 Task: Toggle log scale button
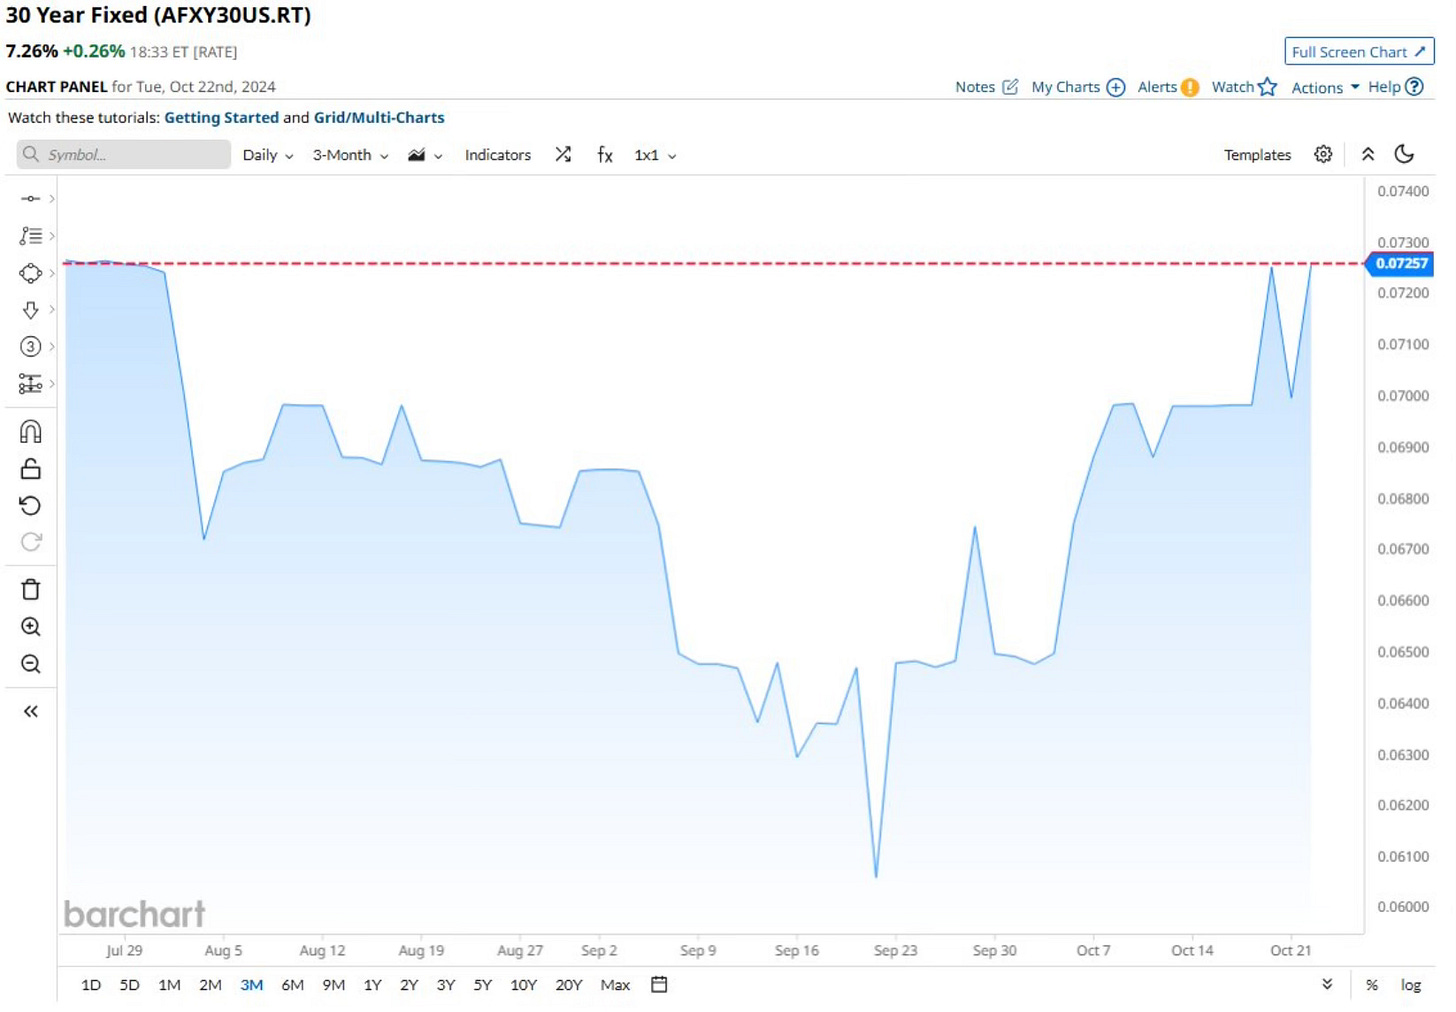pyautogui.click(x=1411, y=985)
